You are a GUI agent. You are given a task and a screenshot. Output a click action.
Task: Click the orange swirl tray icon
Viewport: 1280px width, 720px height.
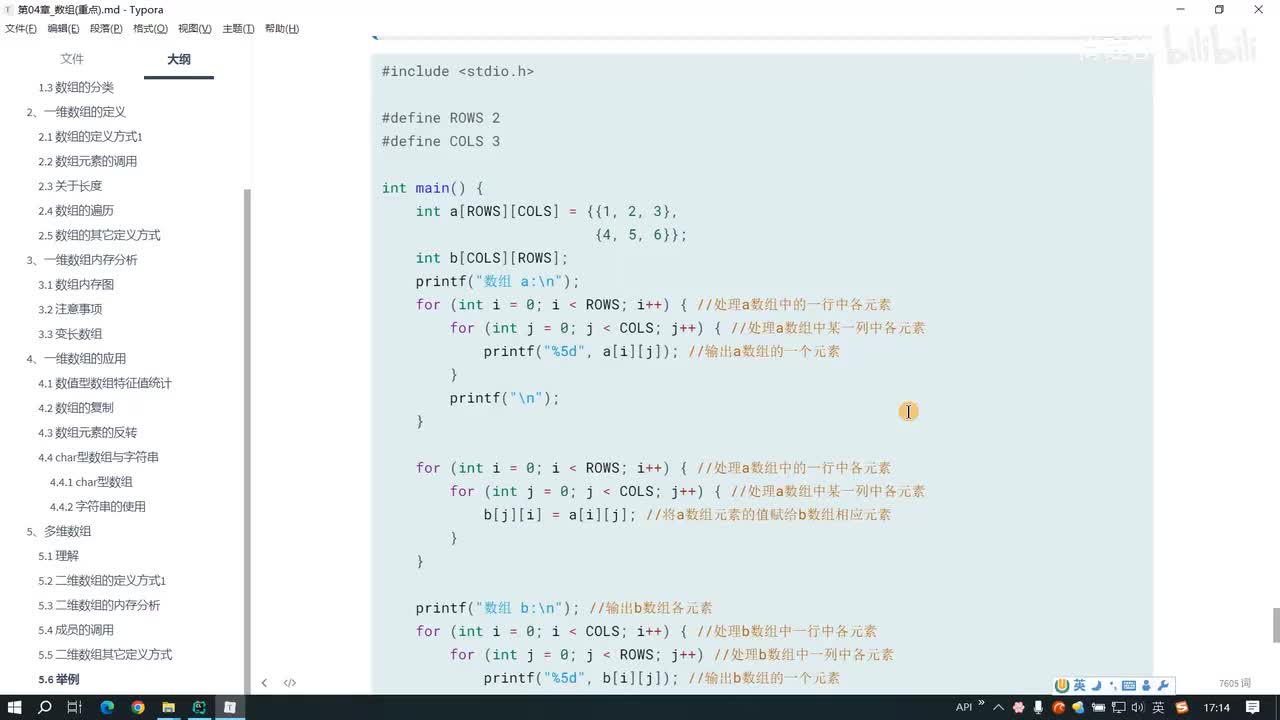[x=1059, y=707]
